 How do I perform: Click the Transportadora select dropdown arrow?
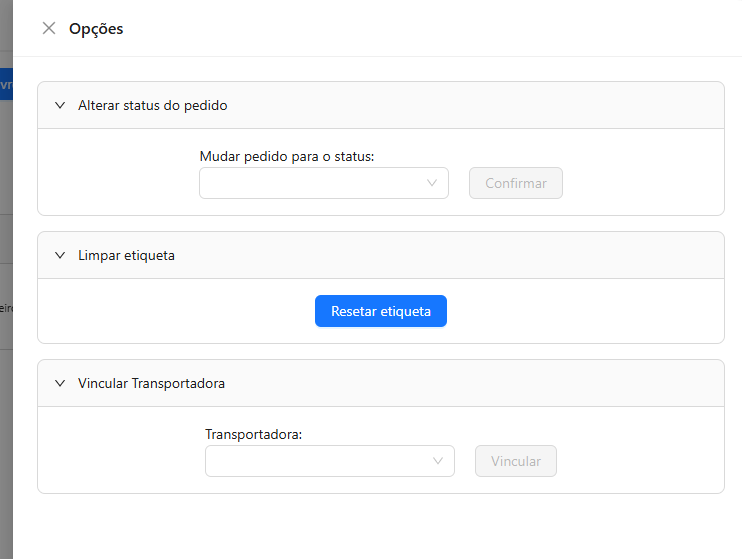[438, 461]
